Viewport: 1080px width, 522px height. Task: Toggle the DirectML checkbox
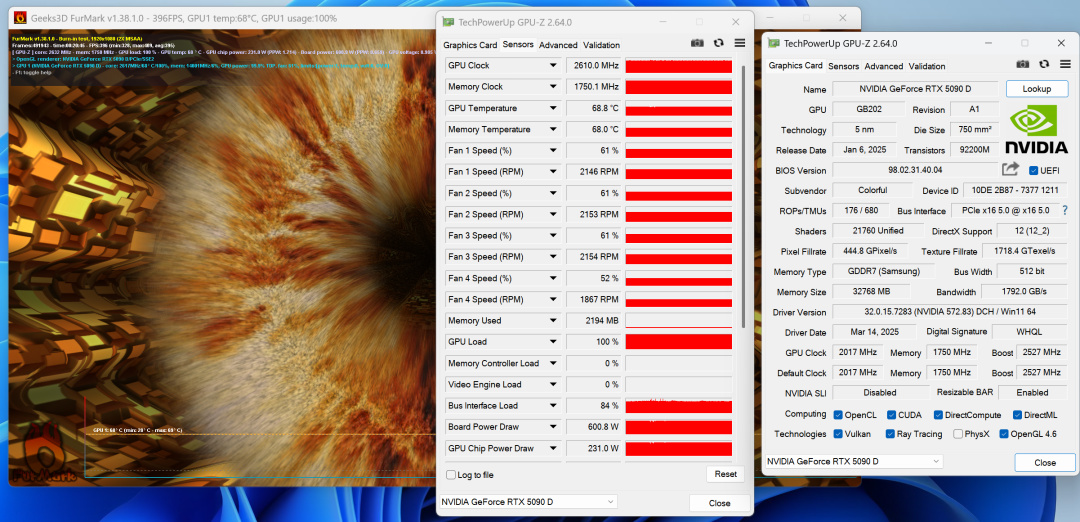click(1017, 415)
